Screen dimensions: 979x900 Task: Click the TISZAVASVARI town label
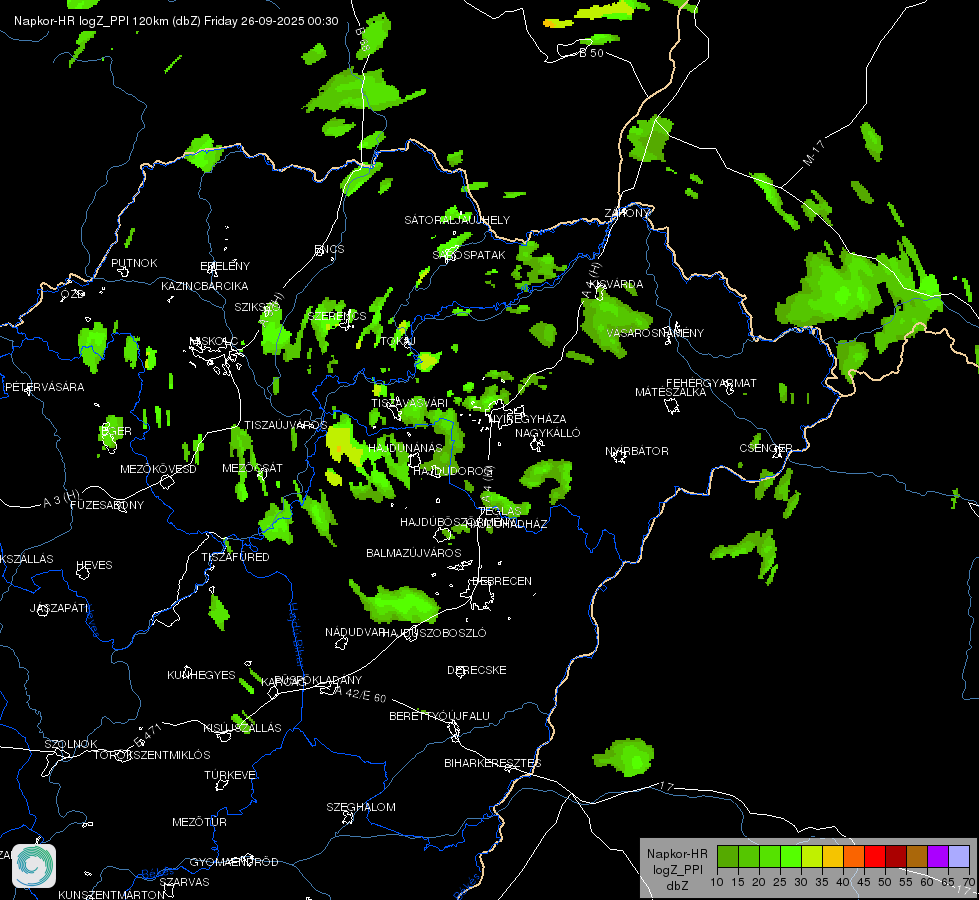(x=409, y=403)
